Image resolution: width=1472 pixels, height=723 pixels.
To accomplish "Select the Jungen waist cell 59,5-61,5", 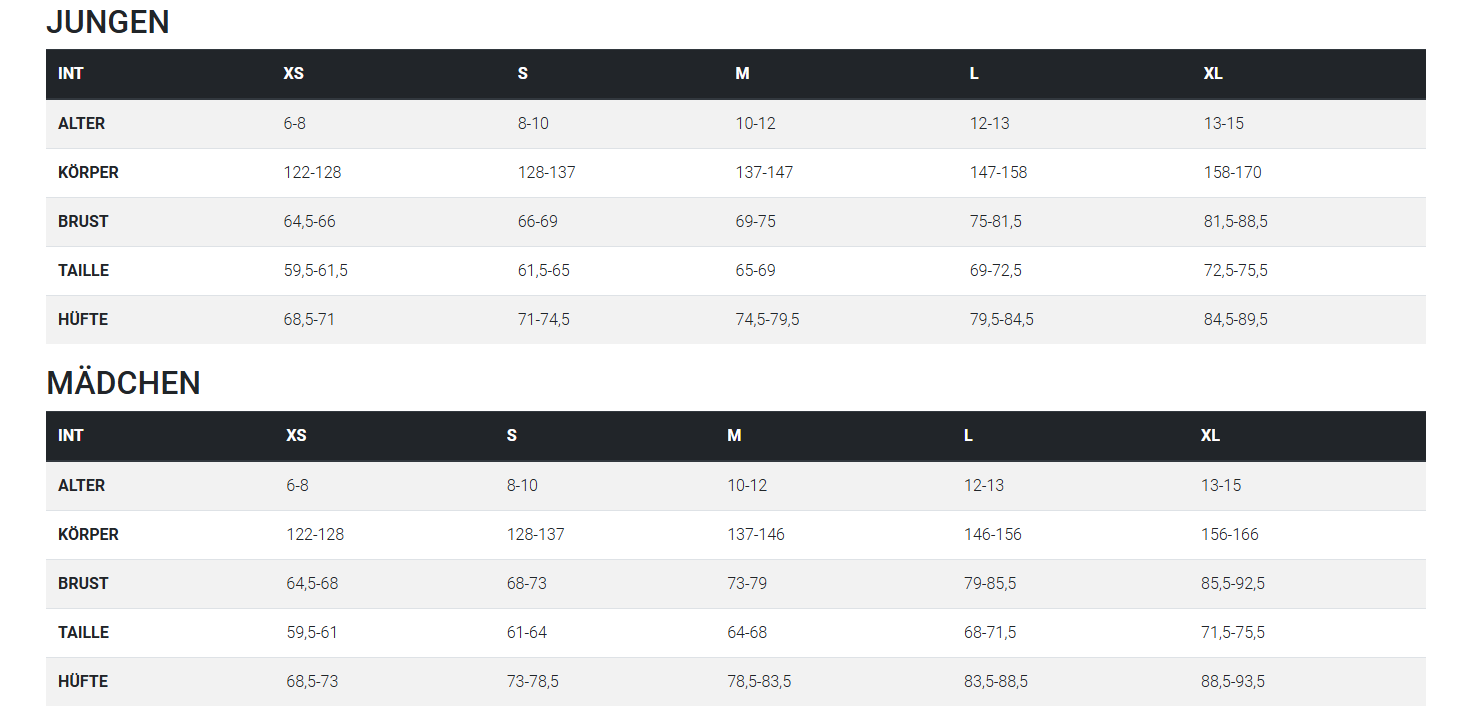I will click(315, 271).
